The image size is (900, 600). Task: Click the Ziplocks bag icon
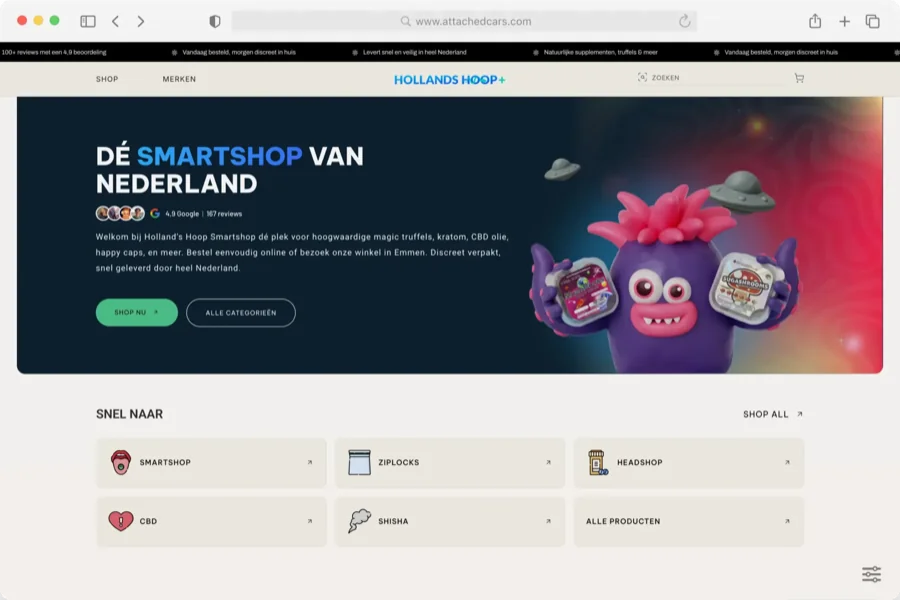(359, 462)
